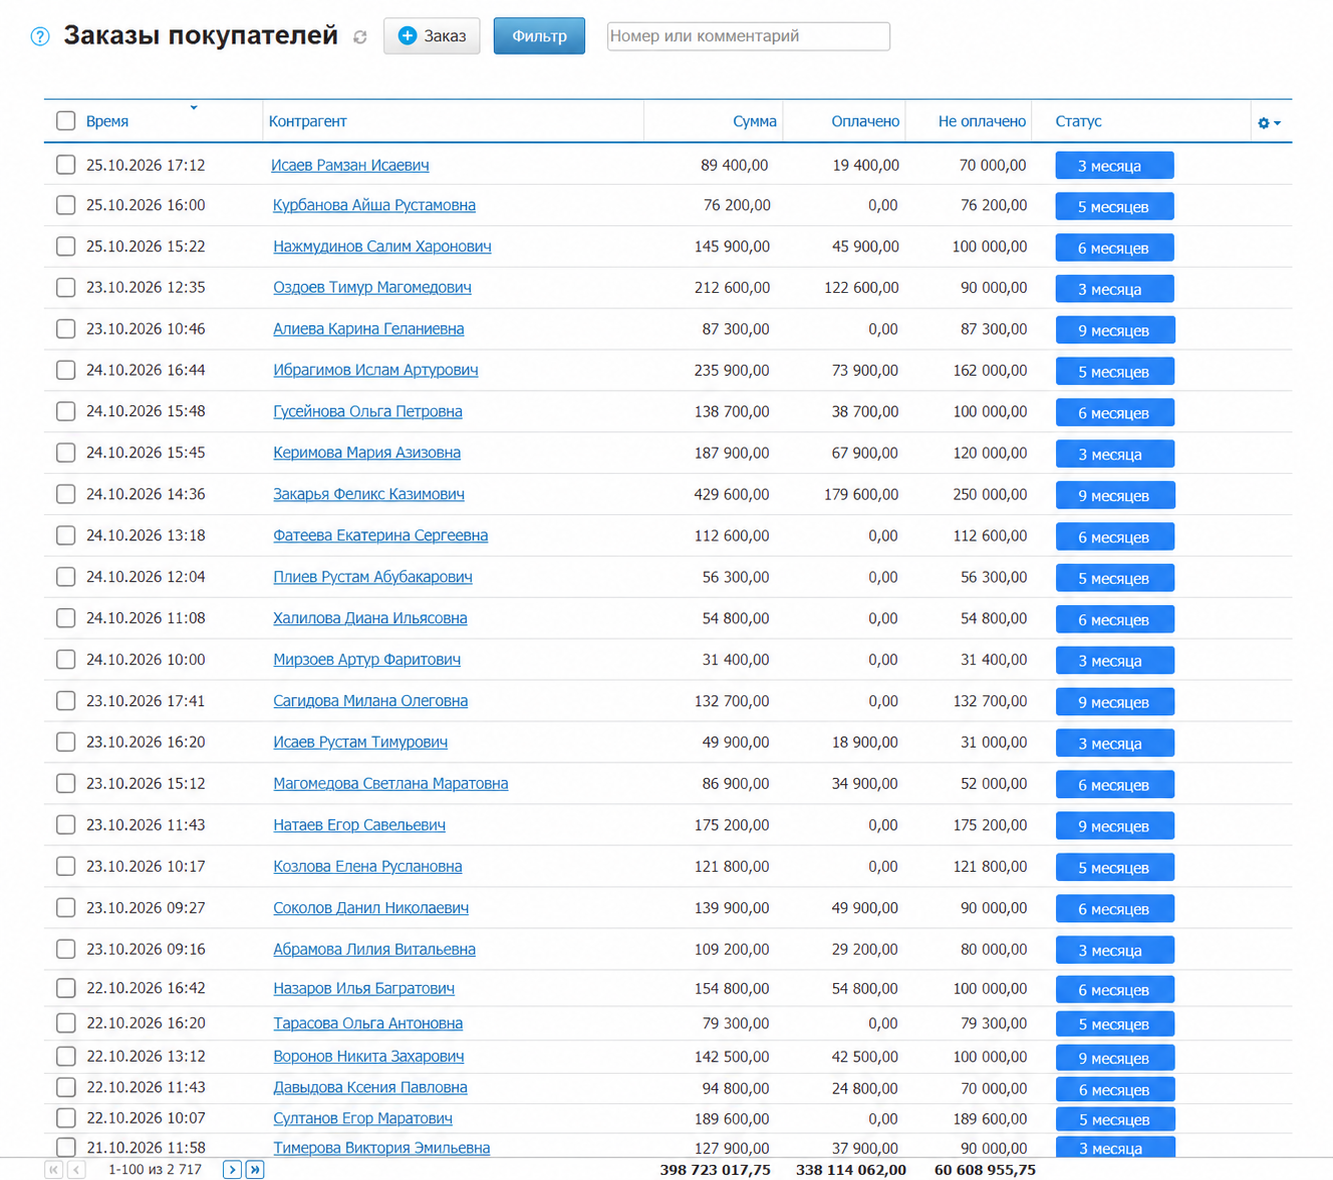Sort by the Статус column header

[x=1078, y=121]
